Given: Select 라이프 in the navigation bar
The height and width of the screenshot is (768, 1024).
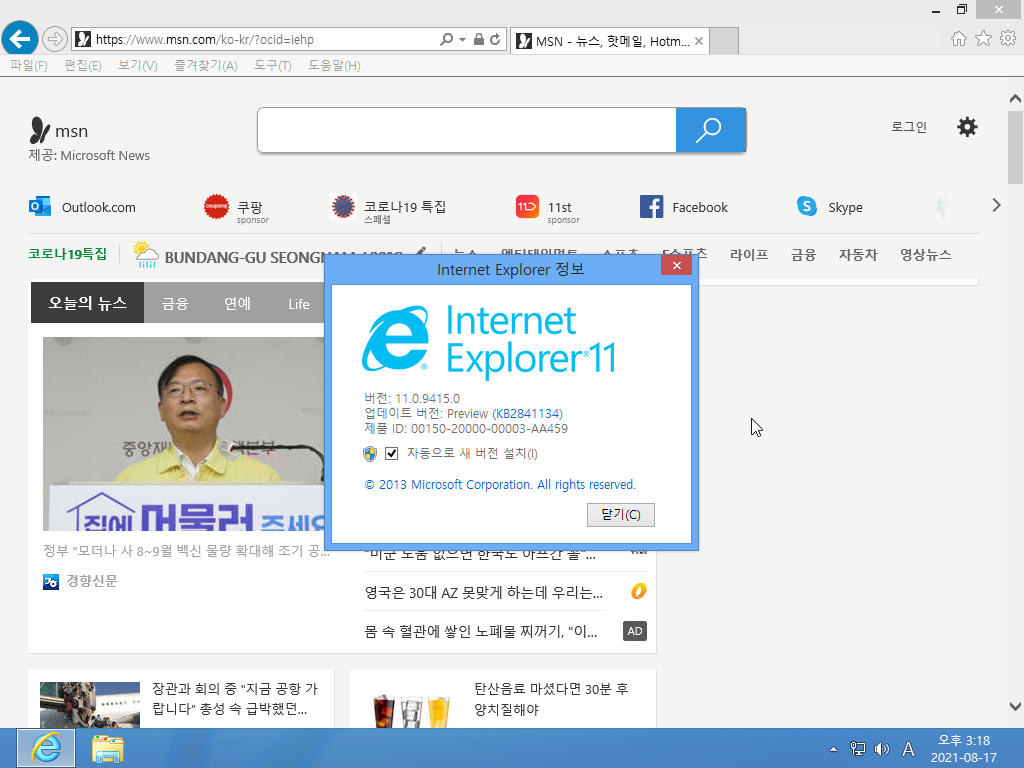Looking at the screenshot, I should click(749, 255).
